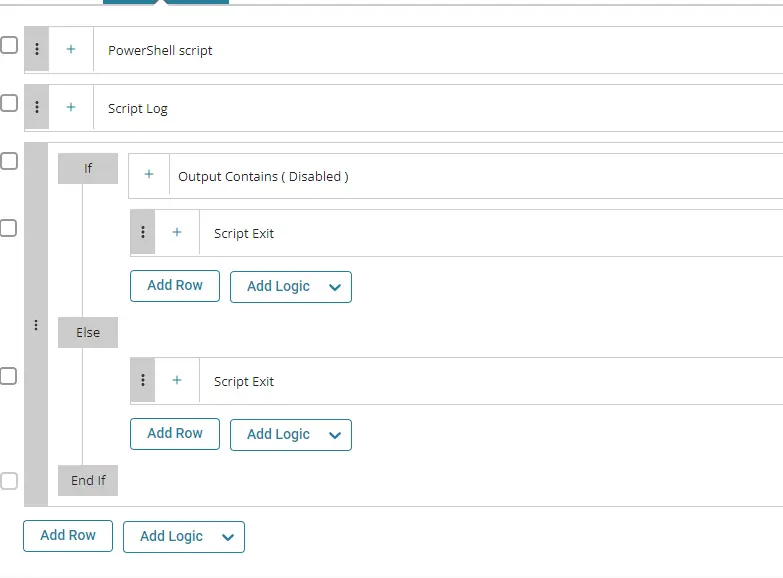Click Add Row under the If branch
Viewport: 783px width, 578px height.
pyautogui.click(x=175, y=286)
